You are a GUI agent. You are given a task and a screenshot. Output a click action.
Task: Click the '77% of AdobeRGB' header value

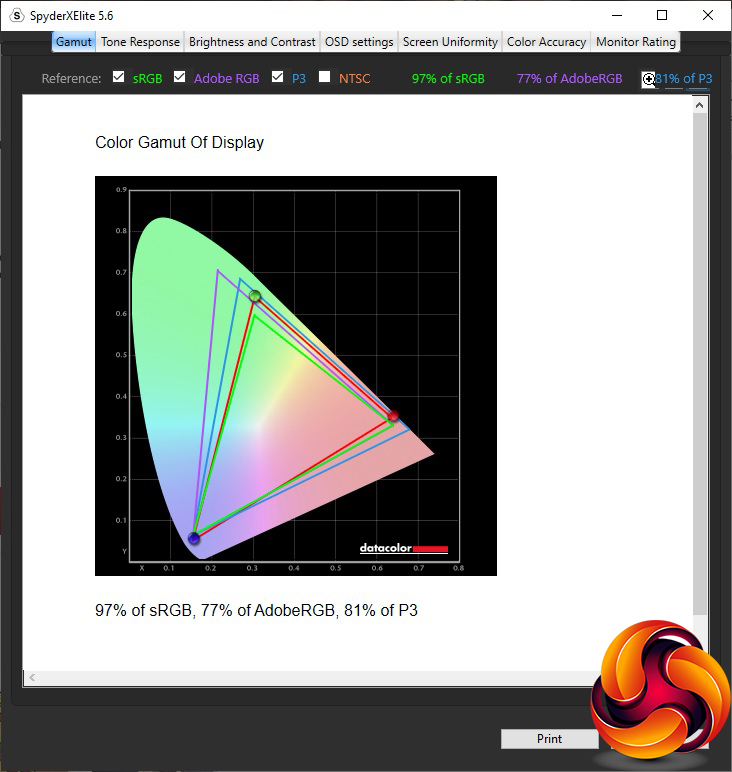pos(570,79)
